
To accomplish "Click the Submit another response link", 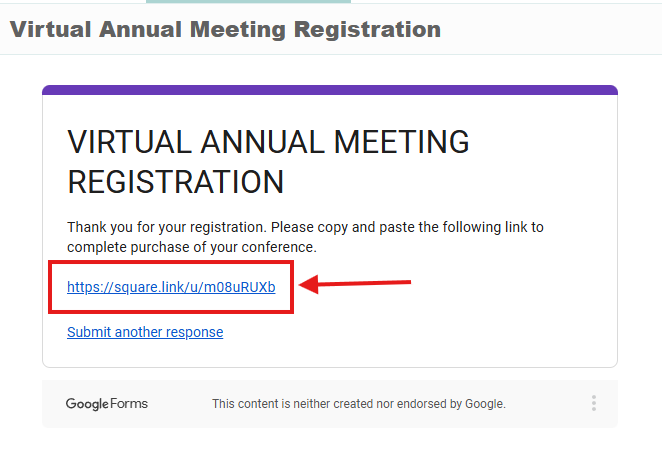I will (145, 332).
